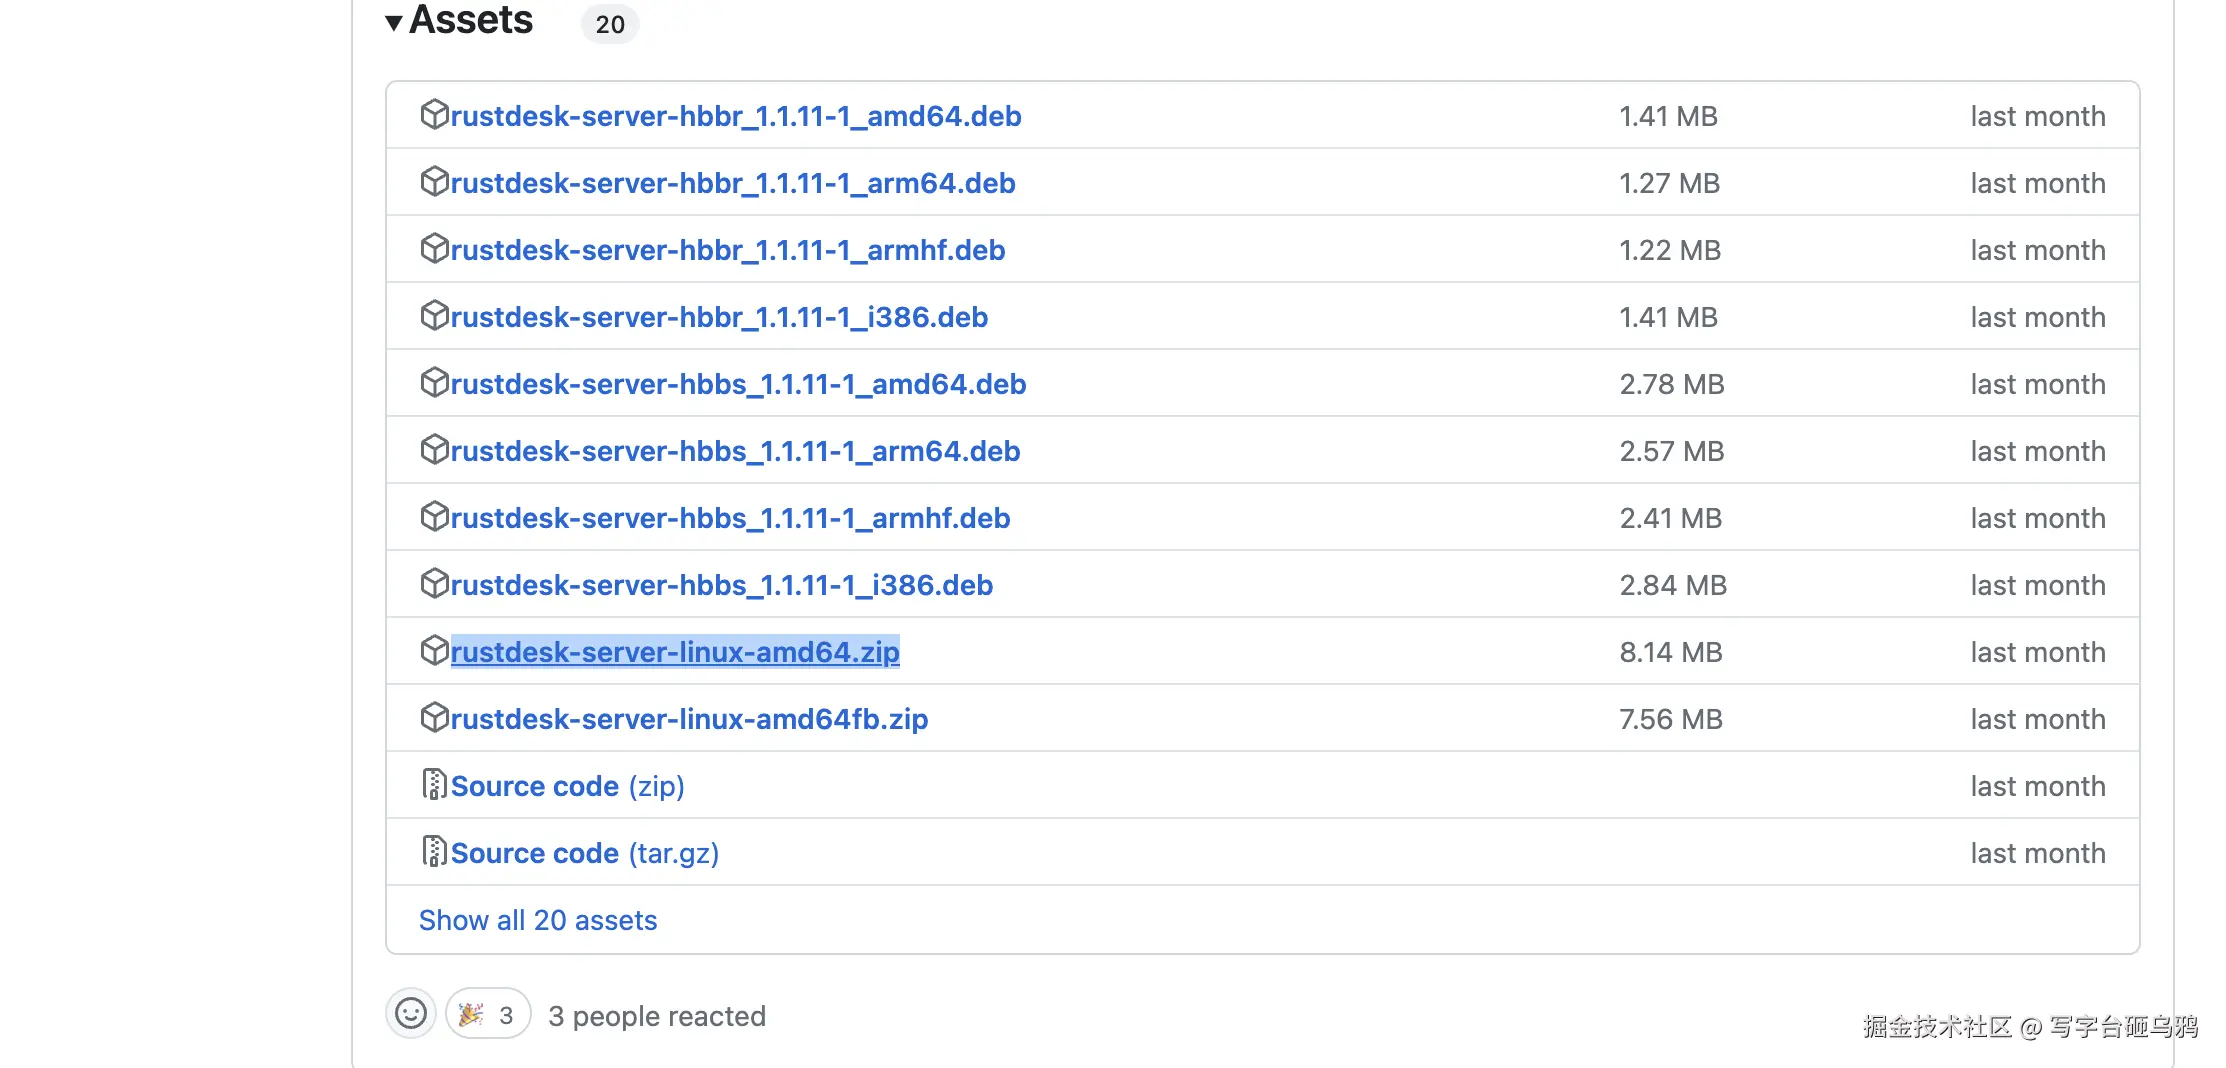
Task: Click package icon for hbbs_1.1.11-1_arm64.deb
Action: (x=434, y=450)
